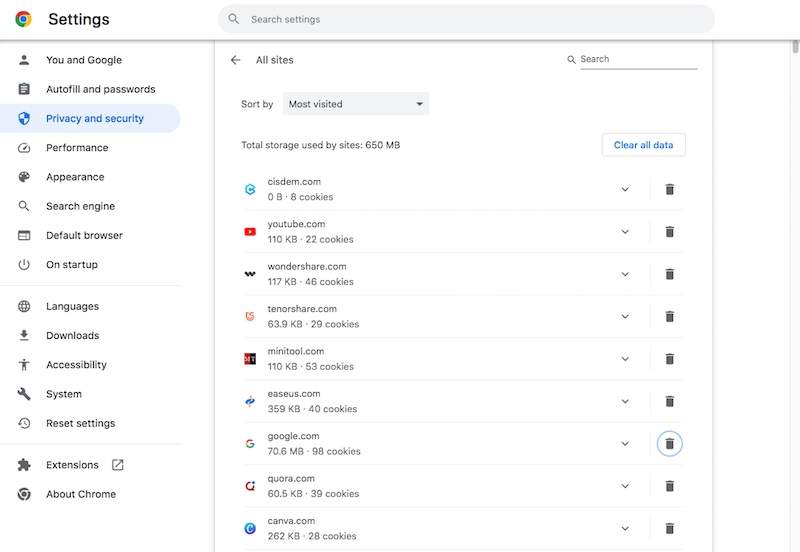
Task: Click the easeus.com favicon
Action: pyautogui.click(x=250, y=402)
